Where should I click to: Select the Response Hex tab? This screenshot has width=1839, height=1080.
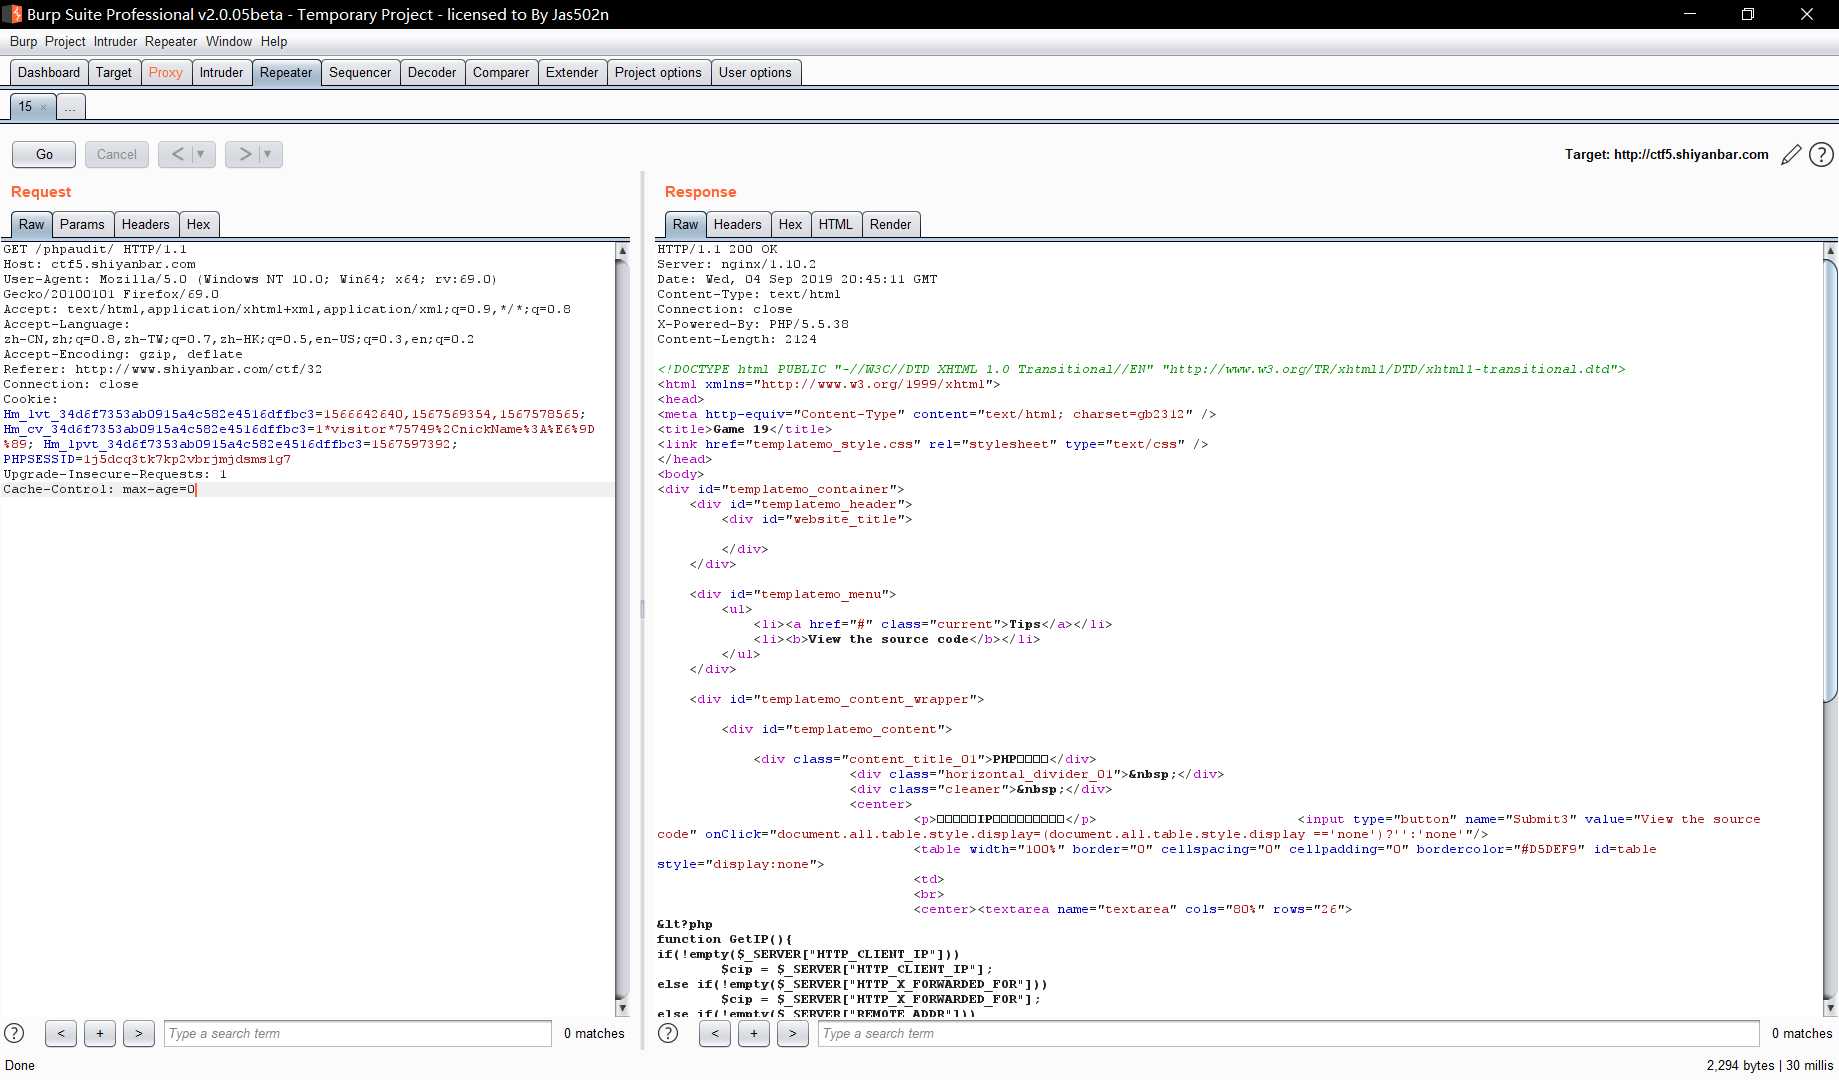[x=790, y=224]
